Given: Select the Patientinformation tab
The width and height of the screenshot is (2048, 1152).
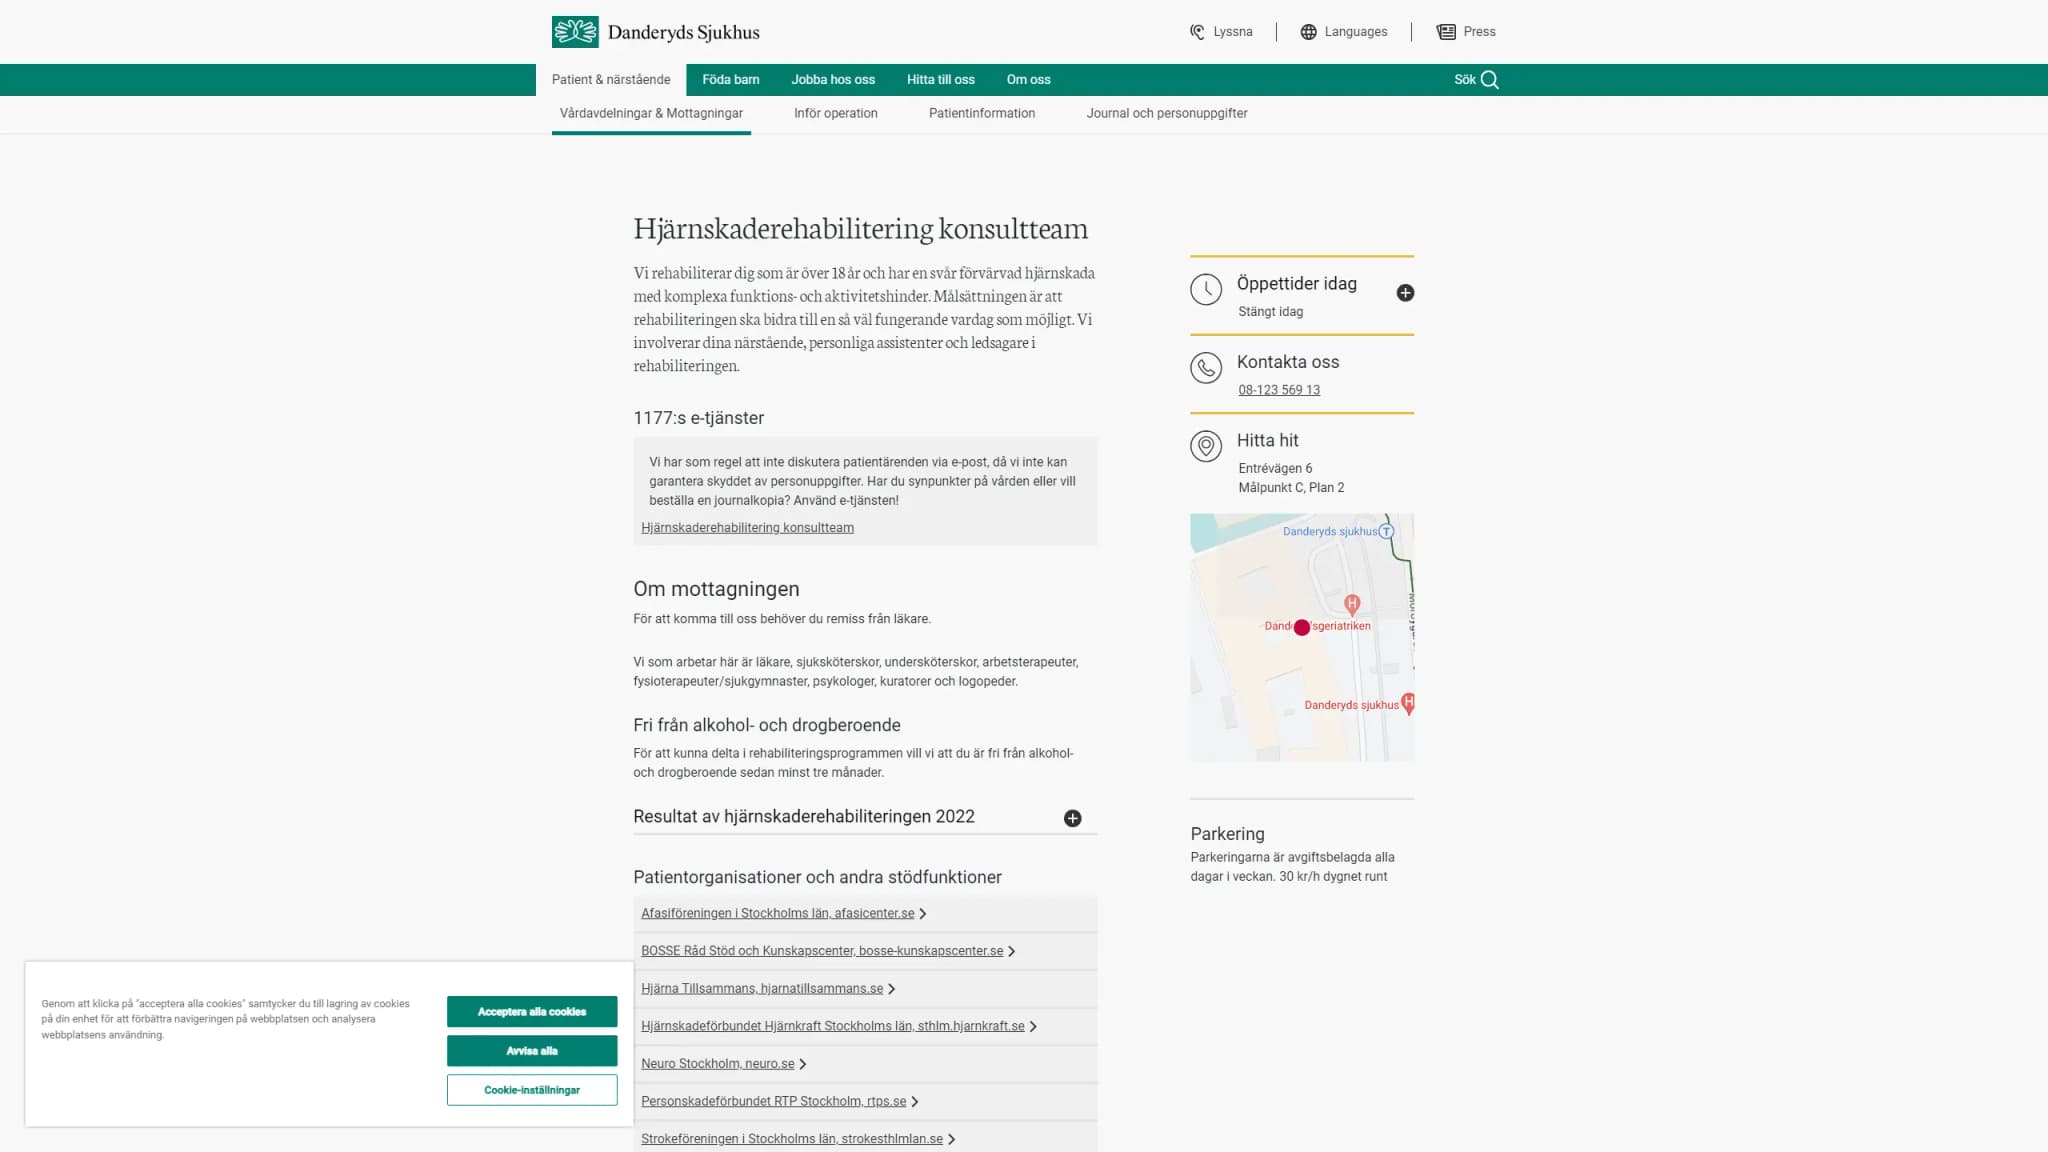Looking at the screenshot, I should (982, 114).
